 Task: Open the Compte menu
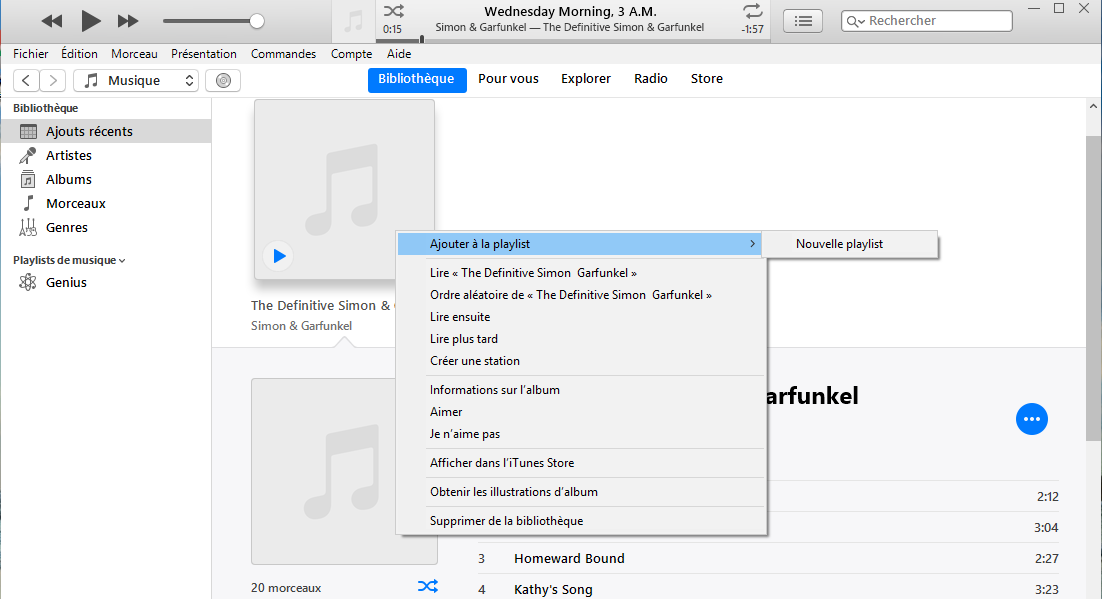point(351,53)
